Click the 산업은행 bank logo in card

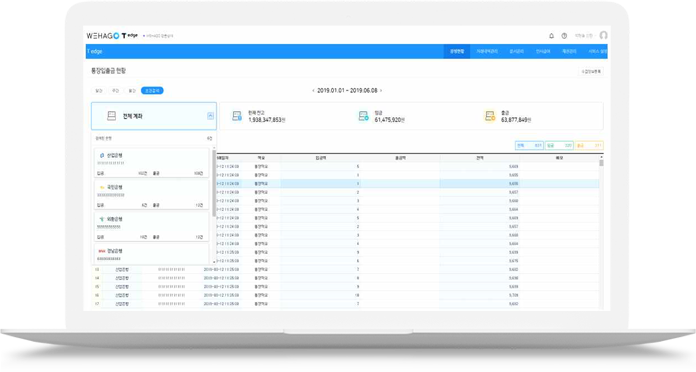[102, 155]
